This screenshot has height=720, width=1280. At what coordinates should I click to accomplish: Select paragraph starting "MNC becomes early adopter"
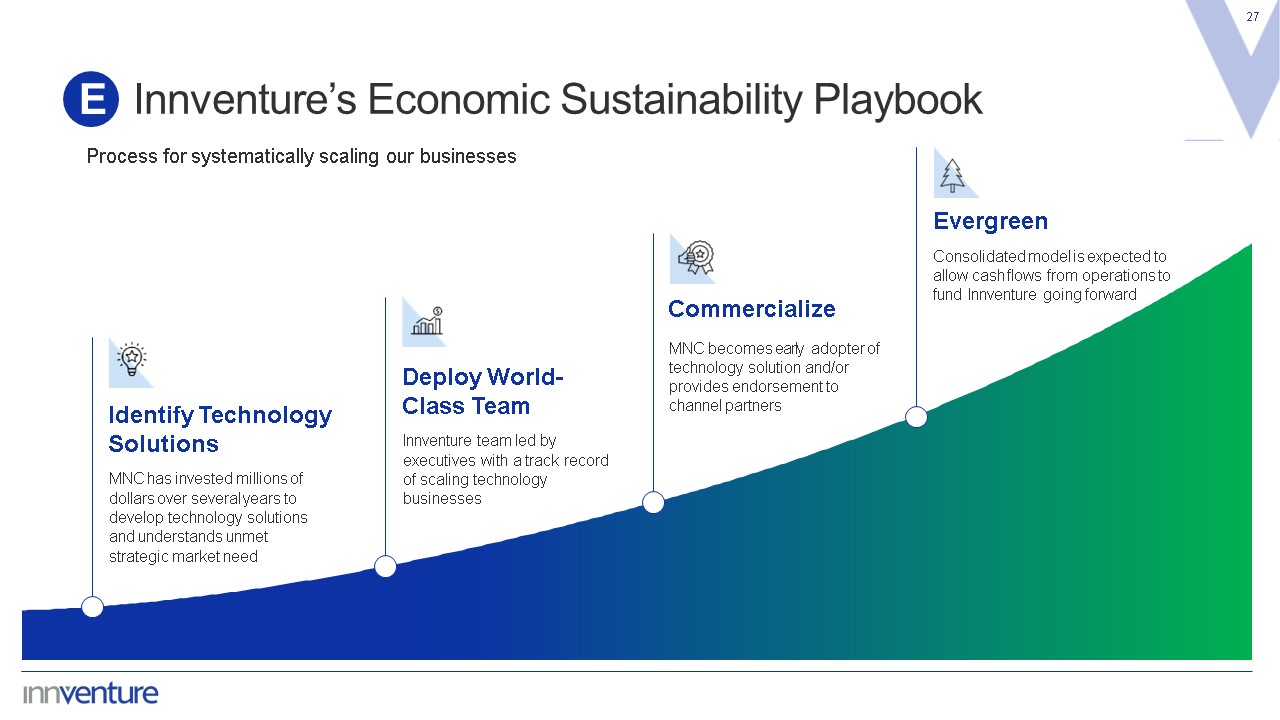774,377
